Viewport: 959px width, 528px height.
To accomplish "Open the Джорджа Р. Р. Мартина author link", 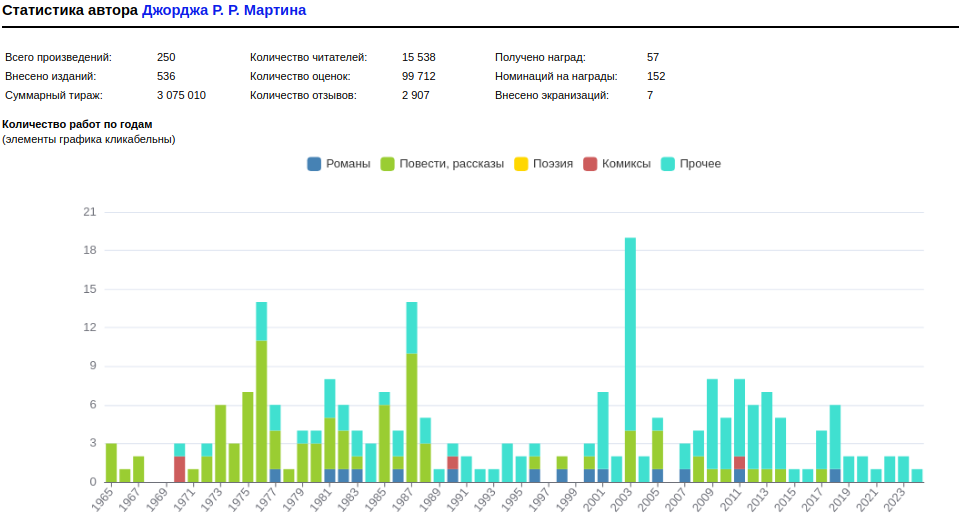I will (224, 10).
